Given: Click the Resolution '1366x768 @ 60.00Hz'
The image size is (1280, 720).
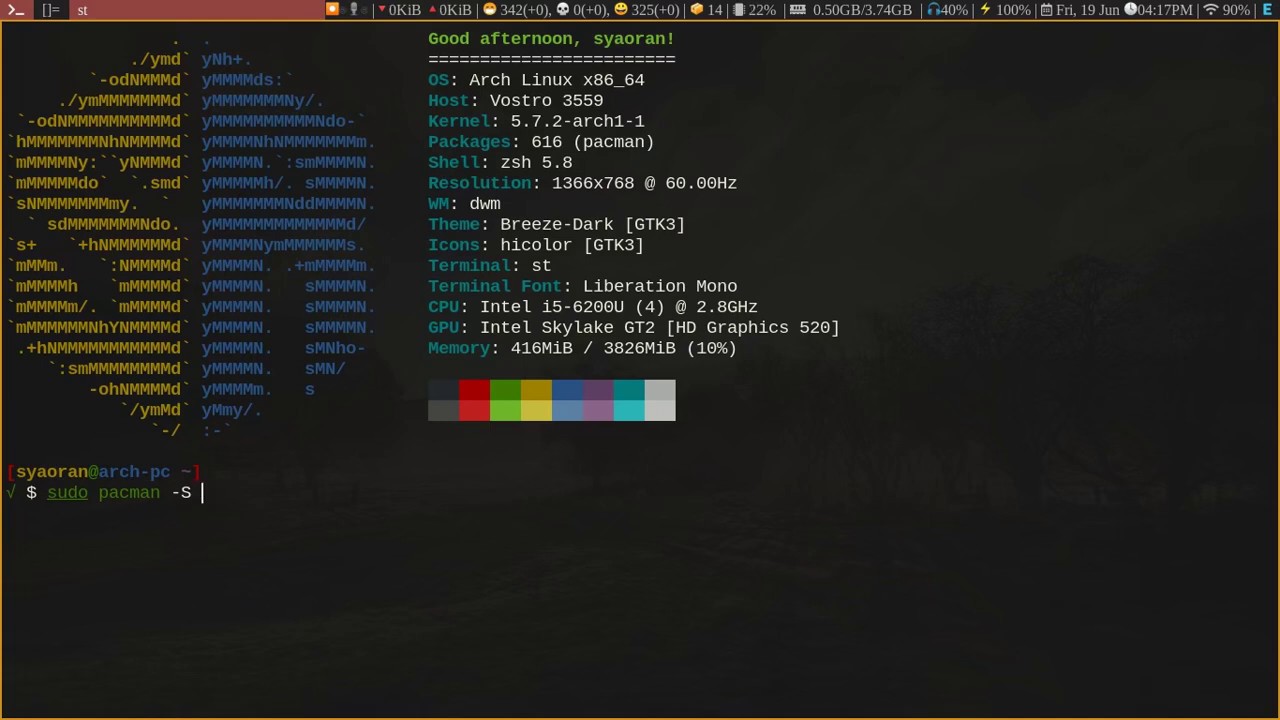Looking at the screenshot, I should [x=644, y=183].
